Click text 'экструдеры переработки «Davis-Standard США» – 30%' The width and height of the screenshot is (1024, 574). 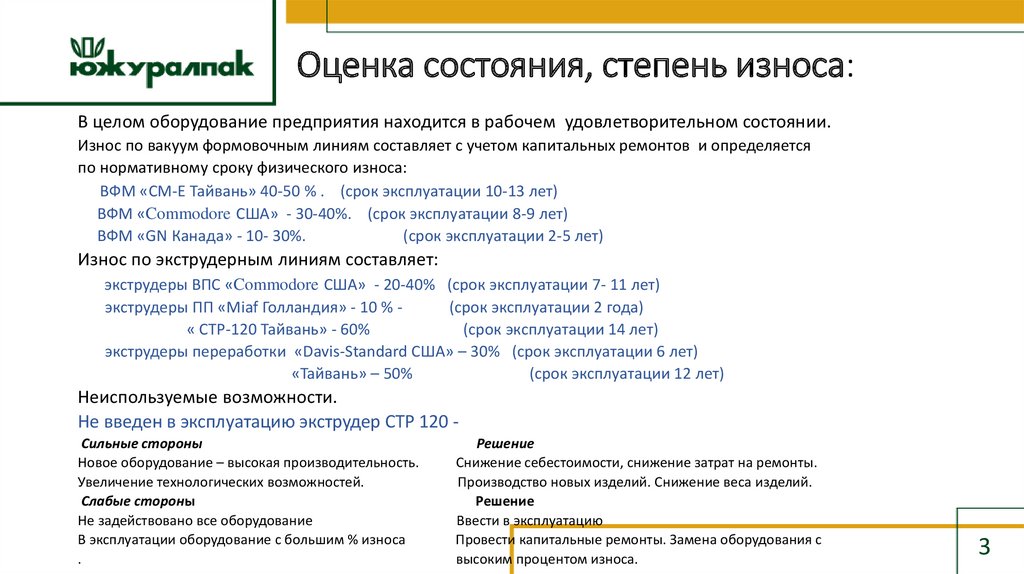pyautogui.click(x=302, y=351)
